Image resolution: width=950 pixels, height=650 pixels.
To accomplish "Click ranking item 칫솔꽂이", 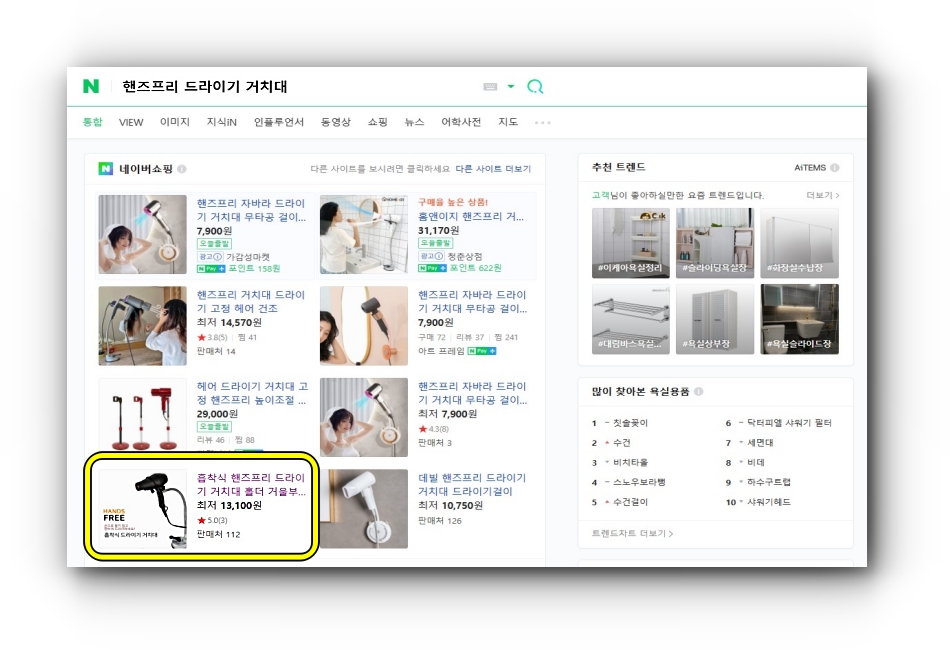I will pos(630,423).
